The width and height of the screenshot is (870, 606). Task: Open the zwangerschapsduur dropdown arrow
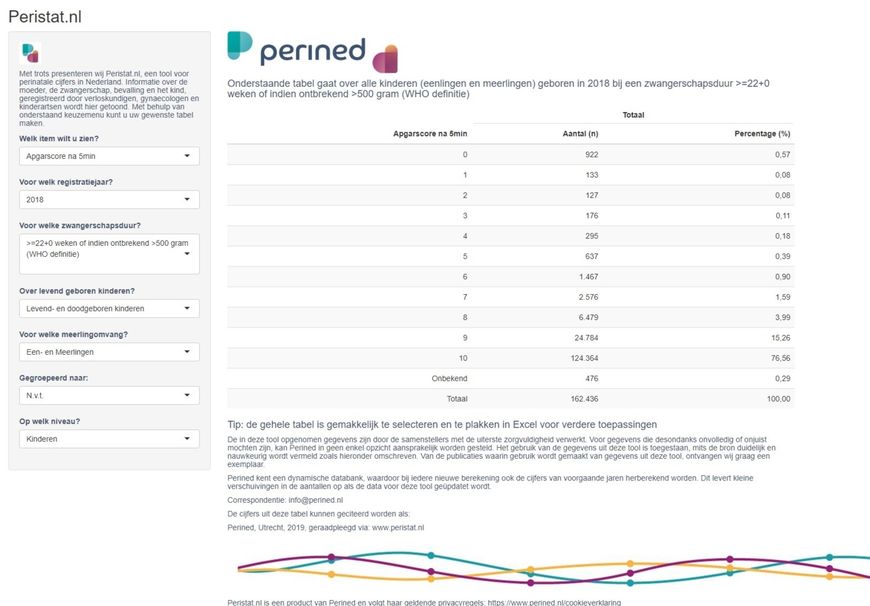187,254
